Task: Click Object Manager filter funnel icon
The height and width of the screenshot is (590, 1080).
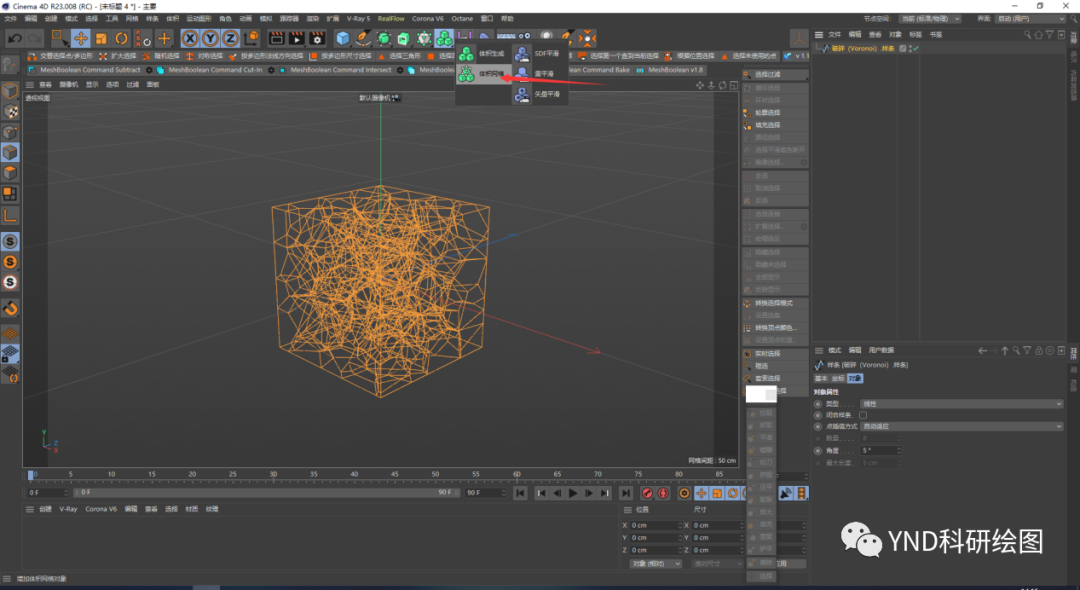Action: pos(1050,34)
